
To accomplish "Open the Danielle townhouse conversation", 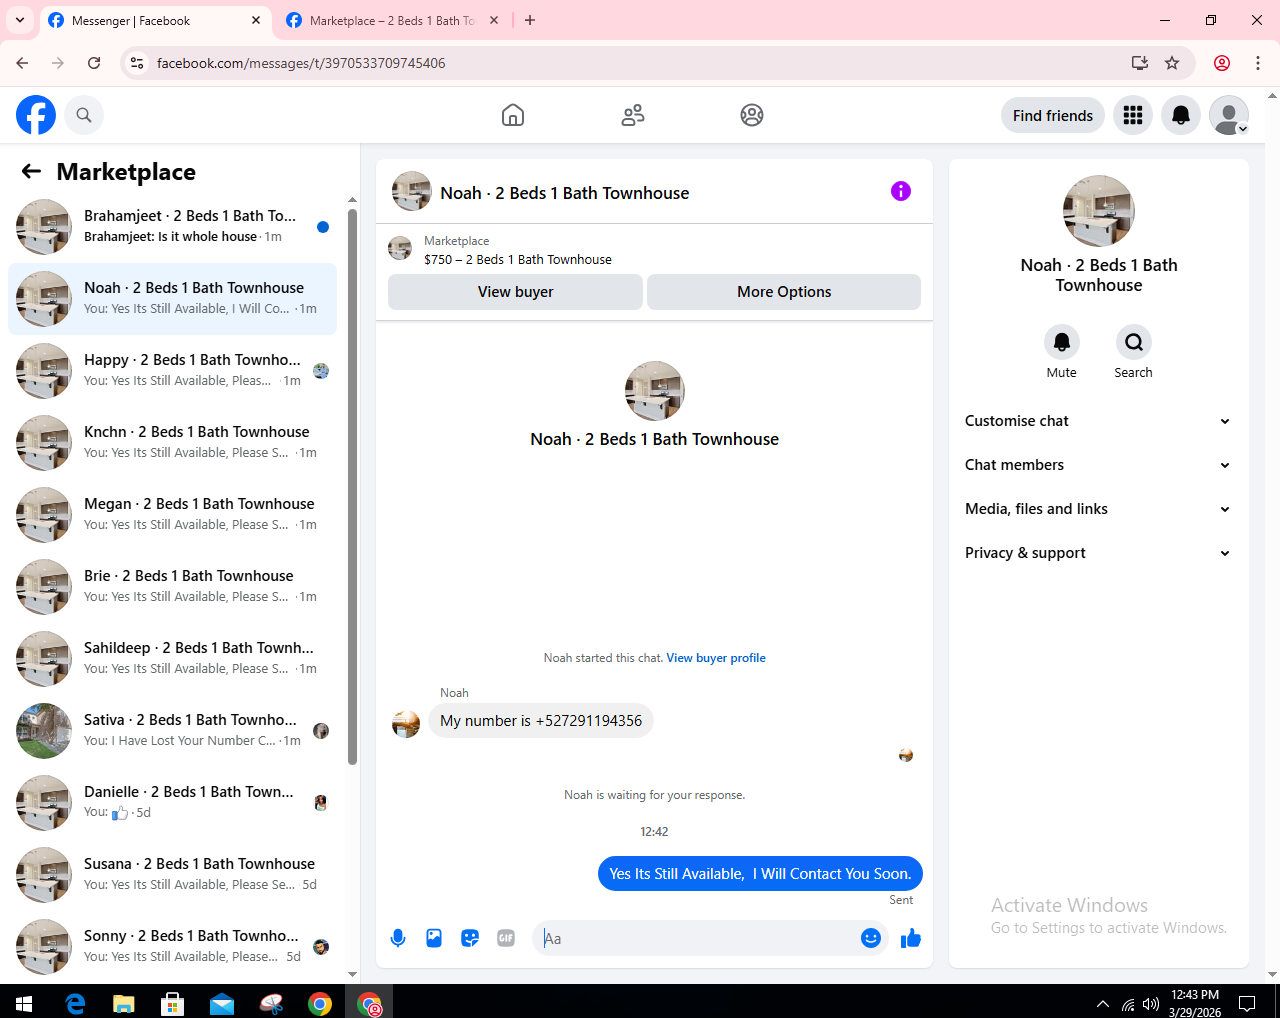I will pyautogui.click(x=172, y=803).
